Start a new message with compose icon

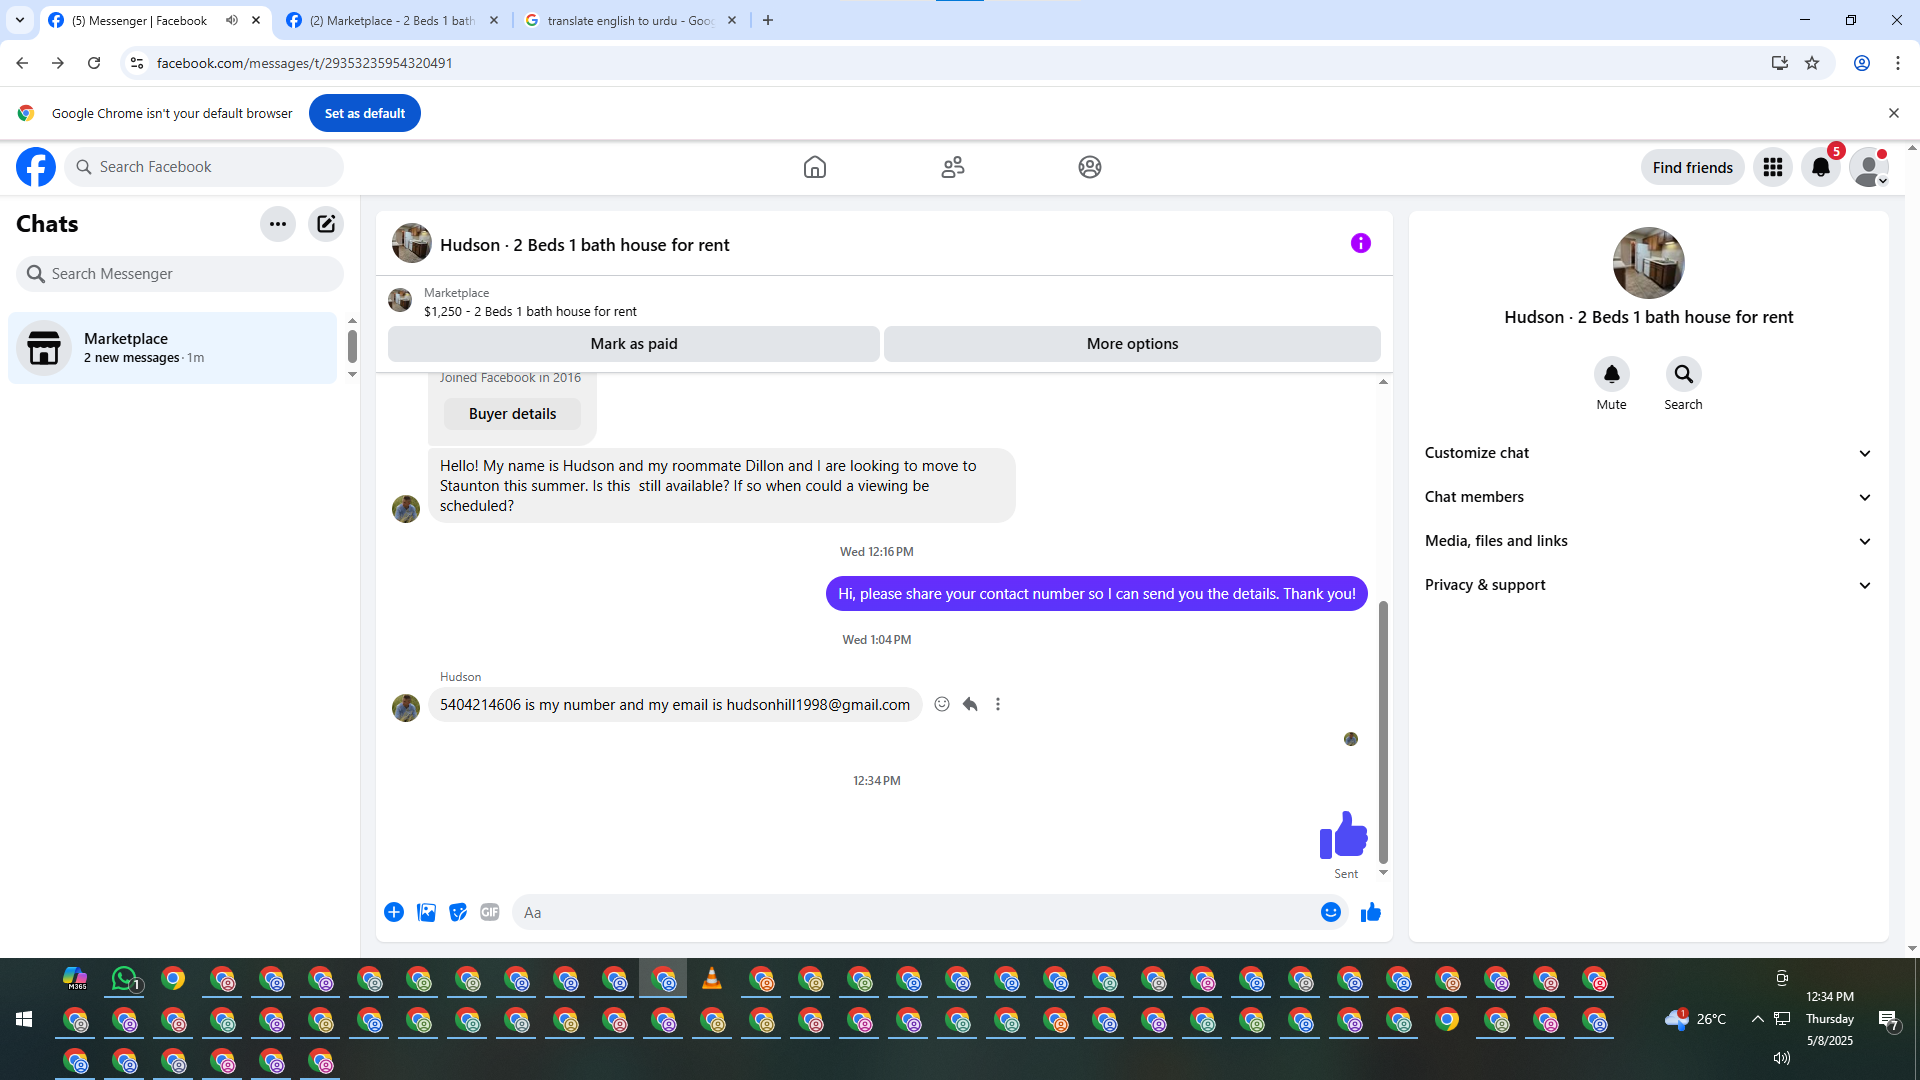click(326, 224)
